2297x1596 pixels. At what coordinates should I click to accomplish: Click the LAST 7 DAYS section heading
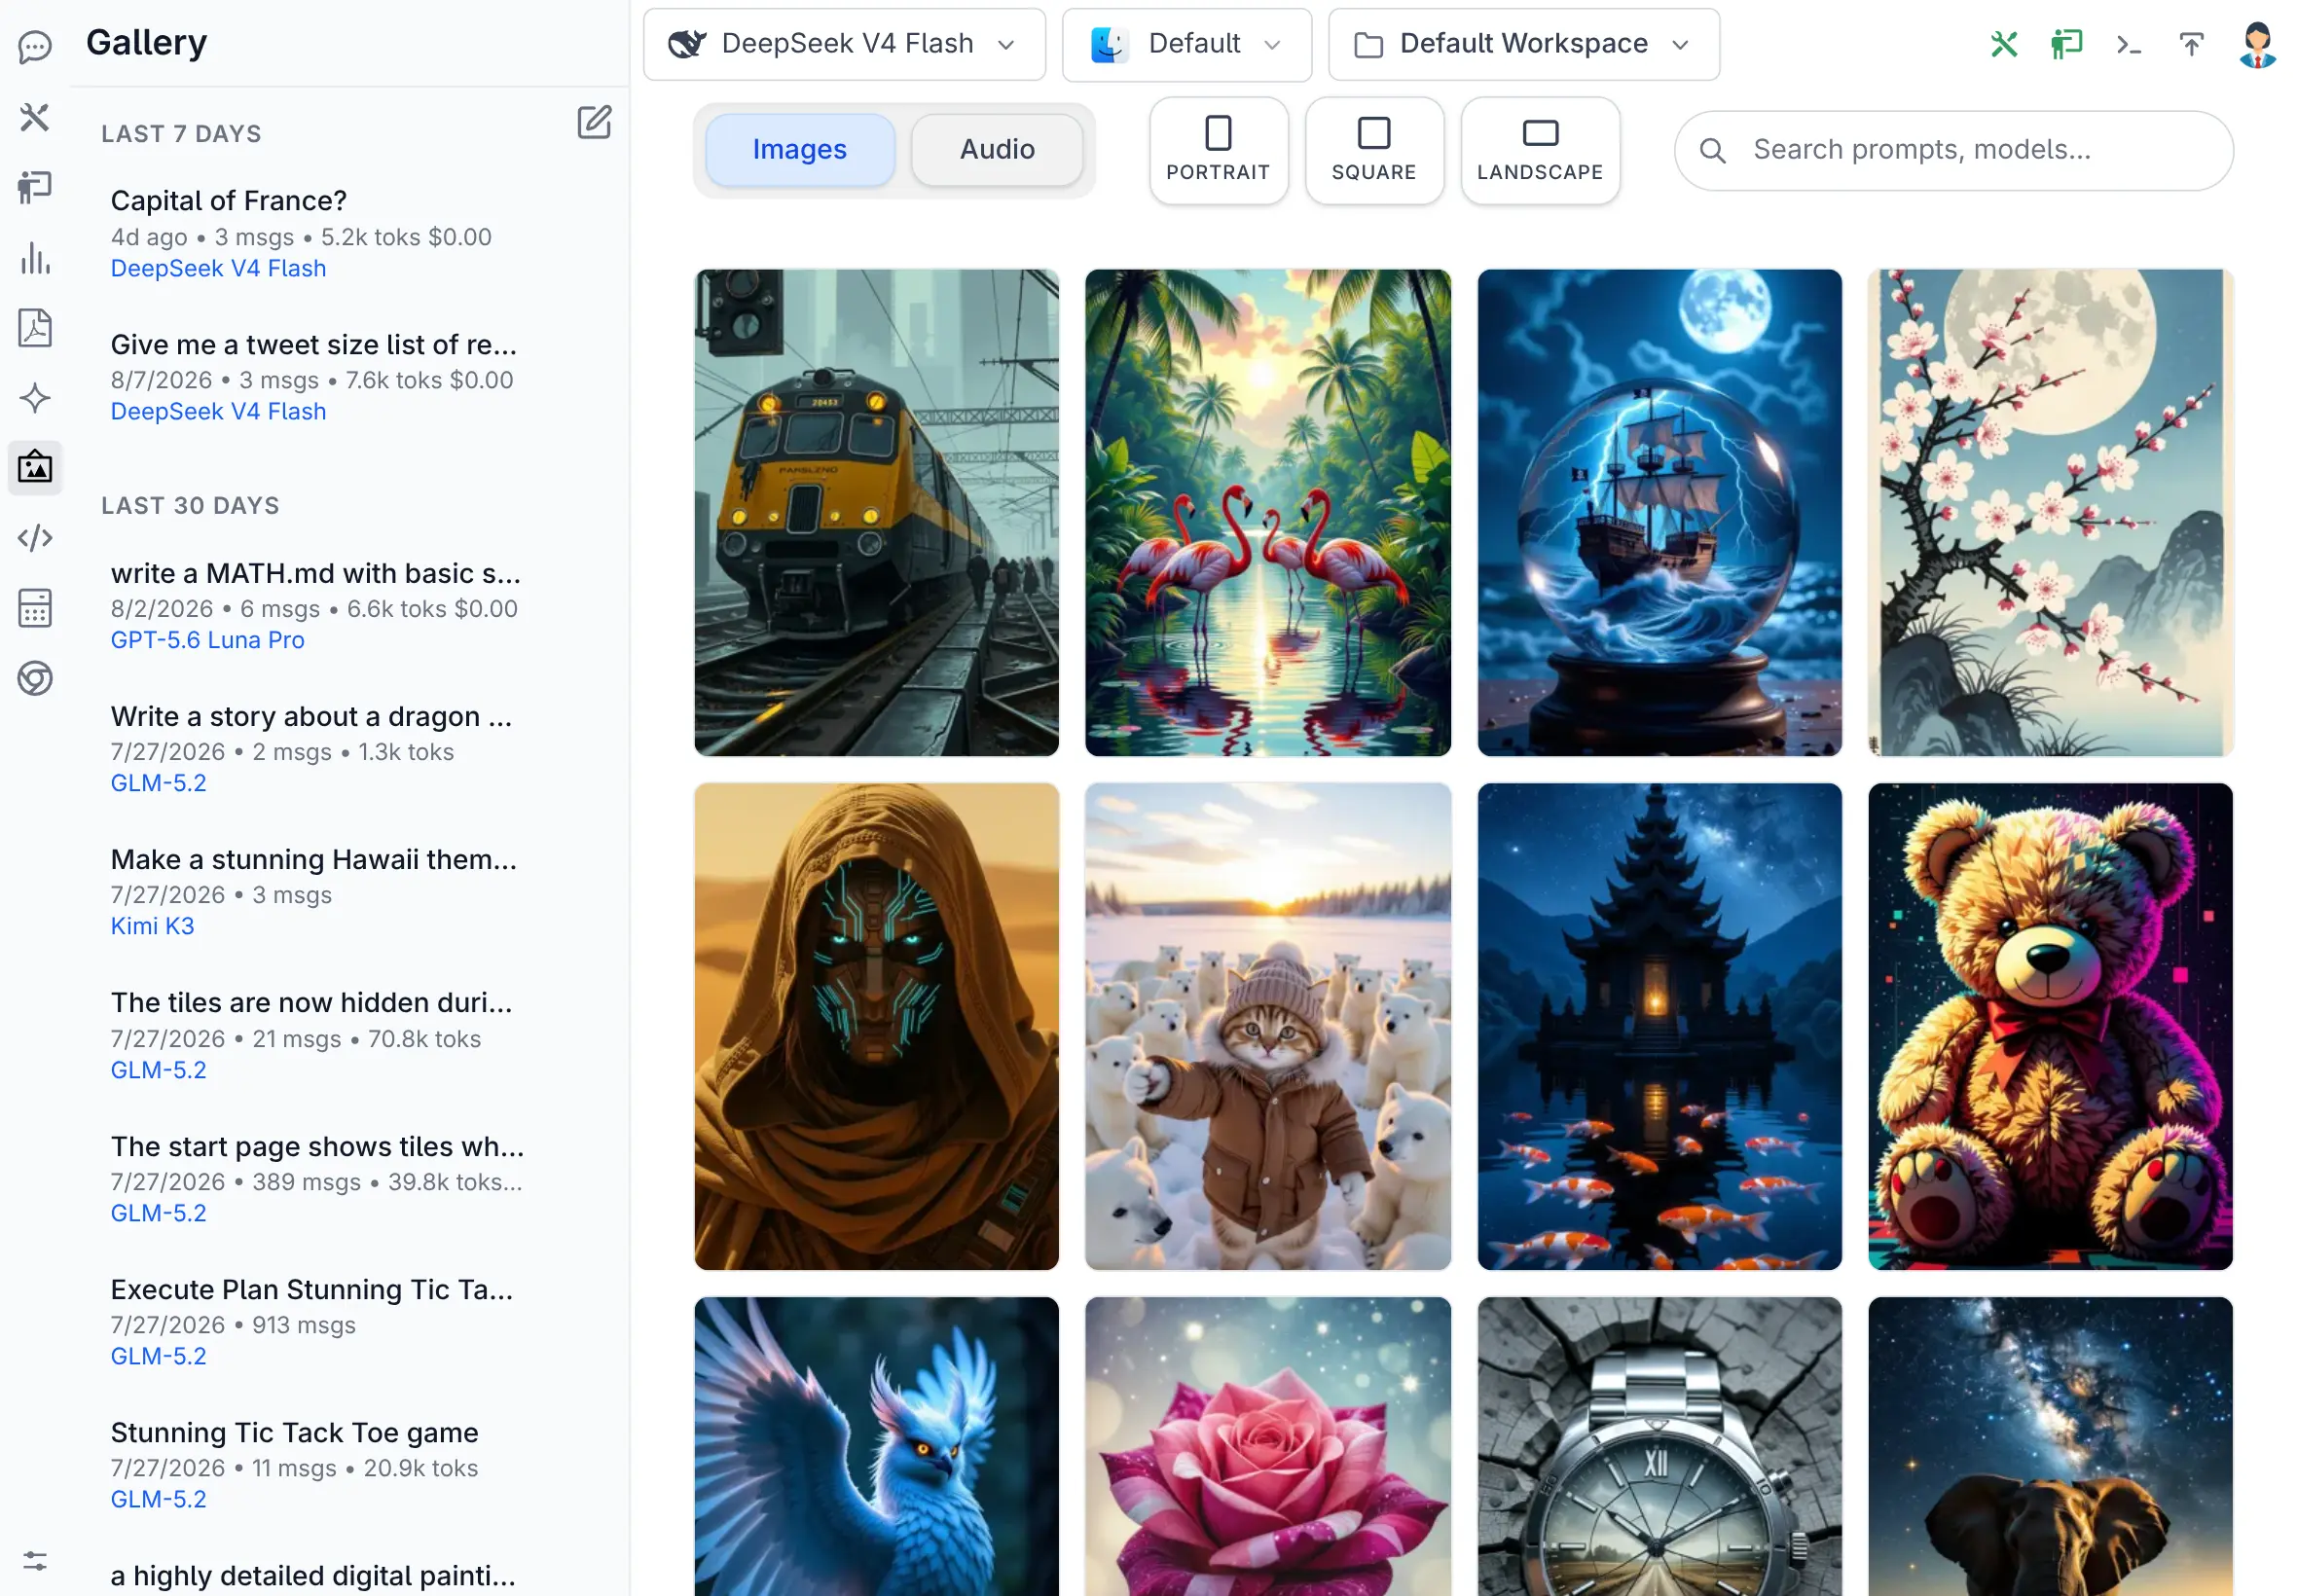(181, 134)
